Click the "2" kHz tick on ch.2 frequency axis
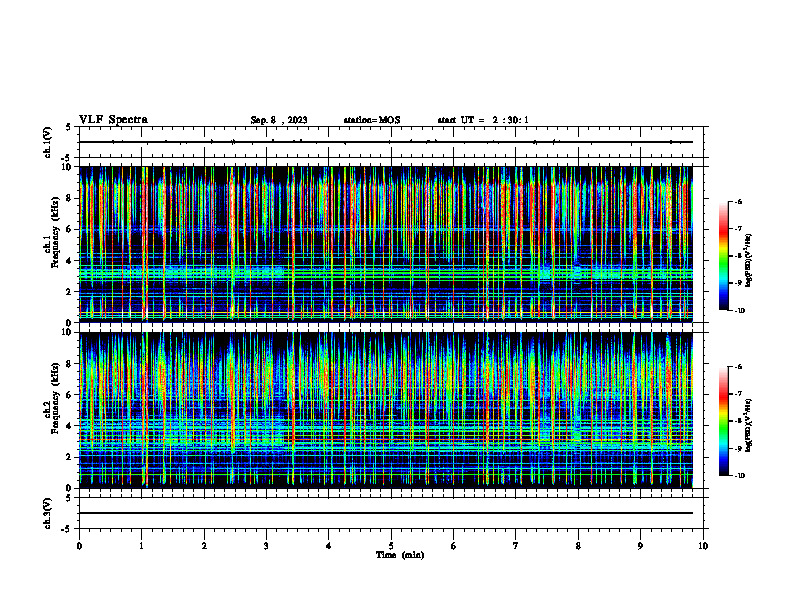792x612 pixels. [69, 457]
